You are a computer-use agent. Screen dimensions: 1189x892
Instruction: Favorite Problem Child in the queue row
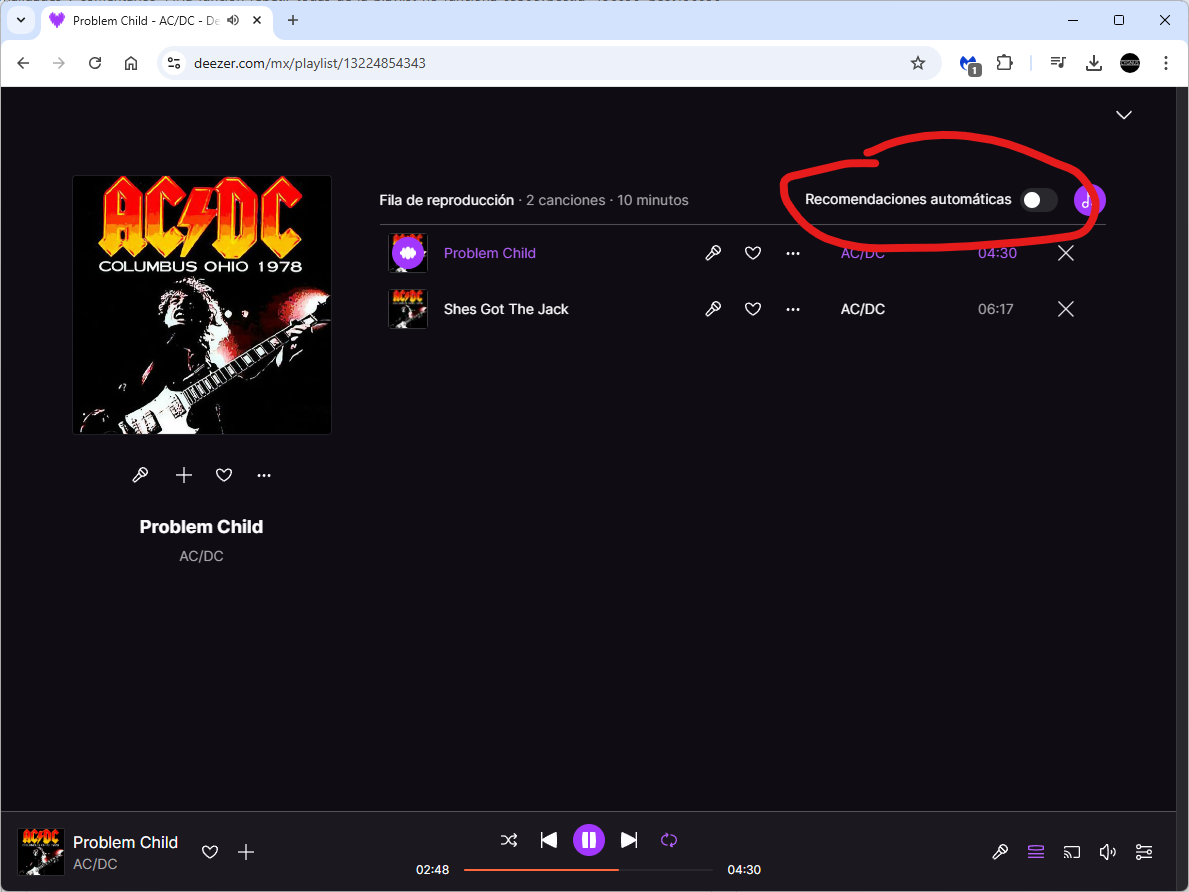click(x=752, y=253)
